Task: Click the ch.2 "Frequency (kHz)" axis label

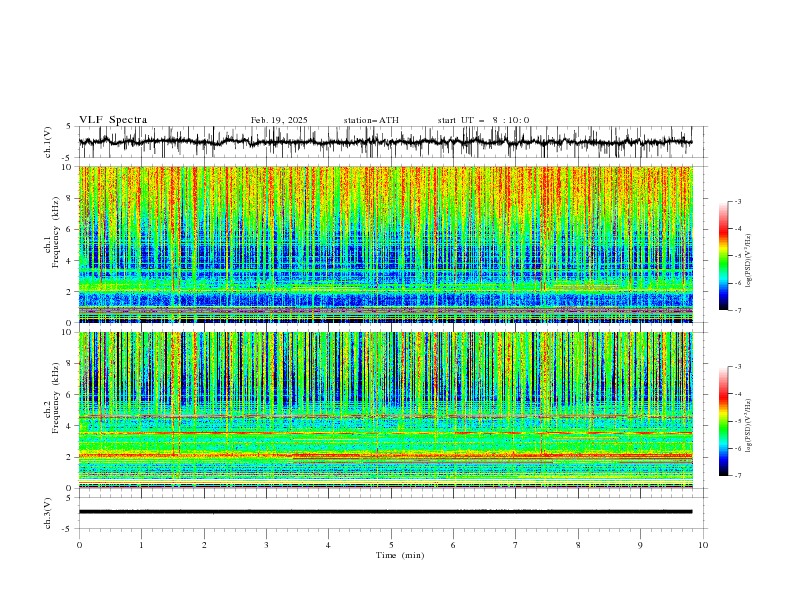Action: click(55, 398)
